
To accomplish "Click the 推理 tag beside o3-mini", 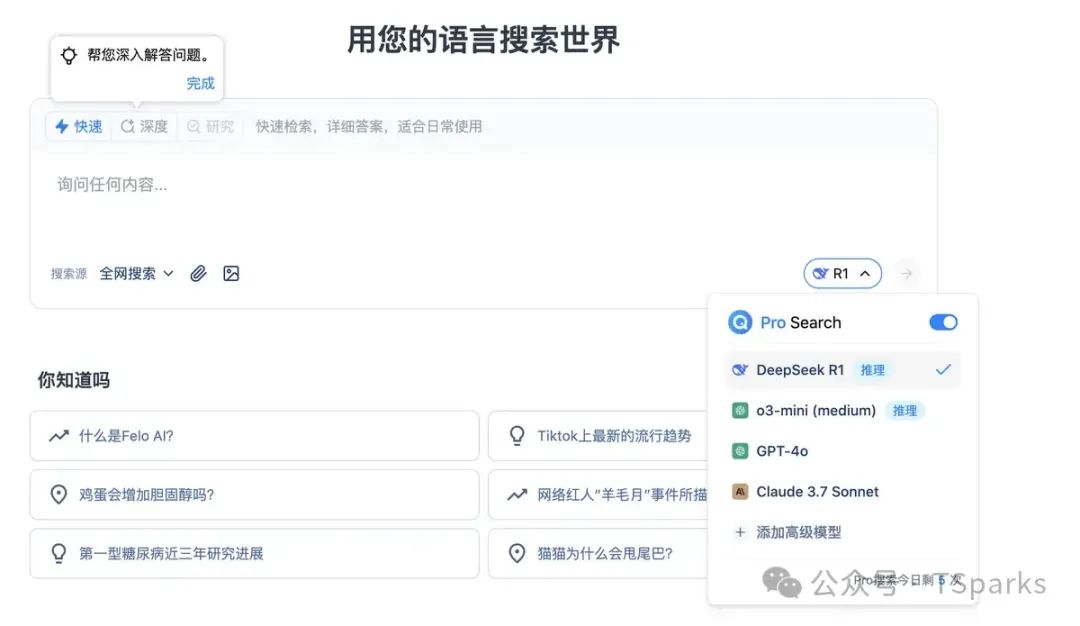I will click(904, 411).
